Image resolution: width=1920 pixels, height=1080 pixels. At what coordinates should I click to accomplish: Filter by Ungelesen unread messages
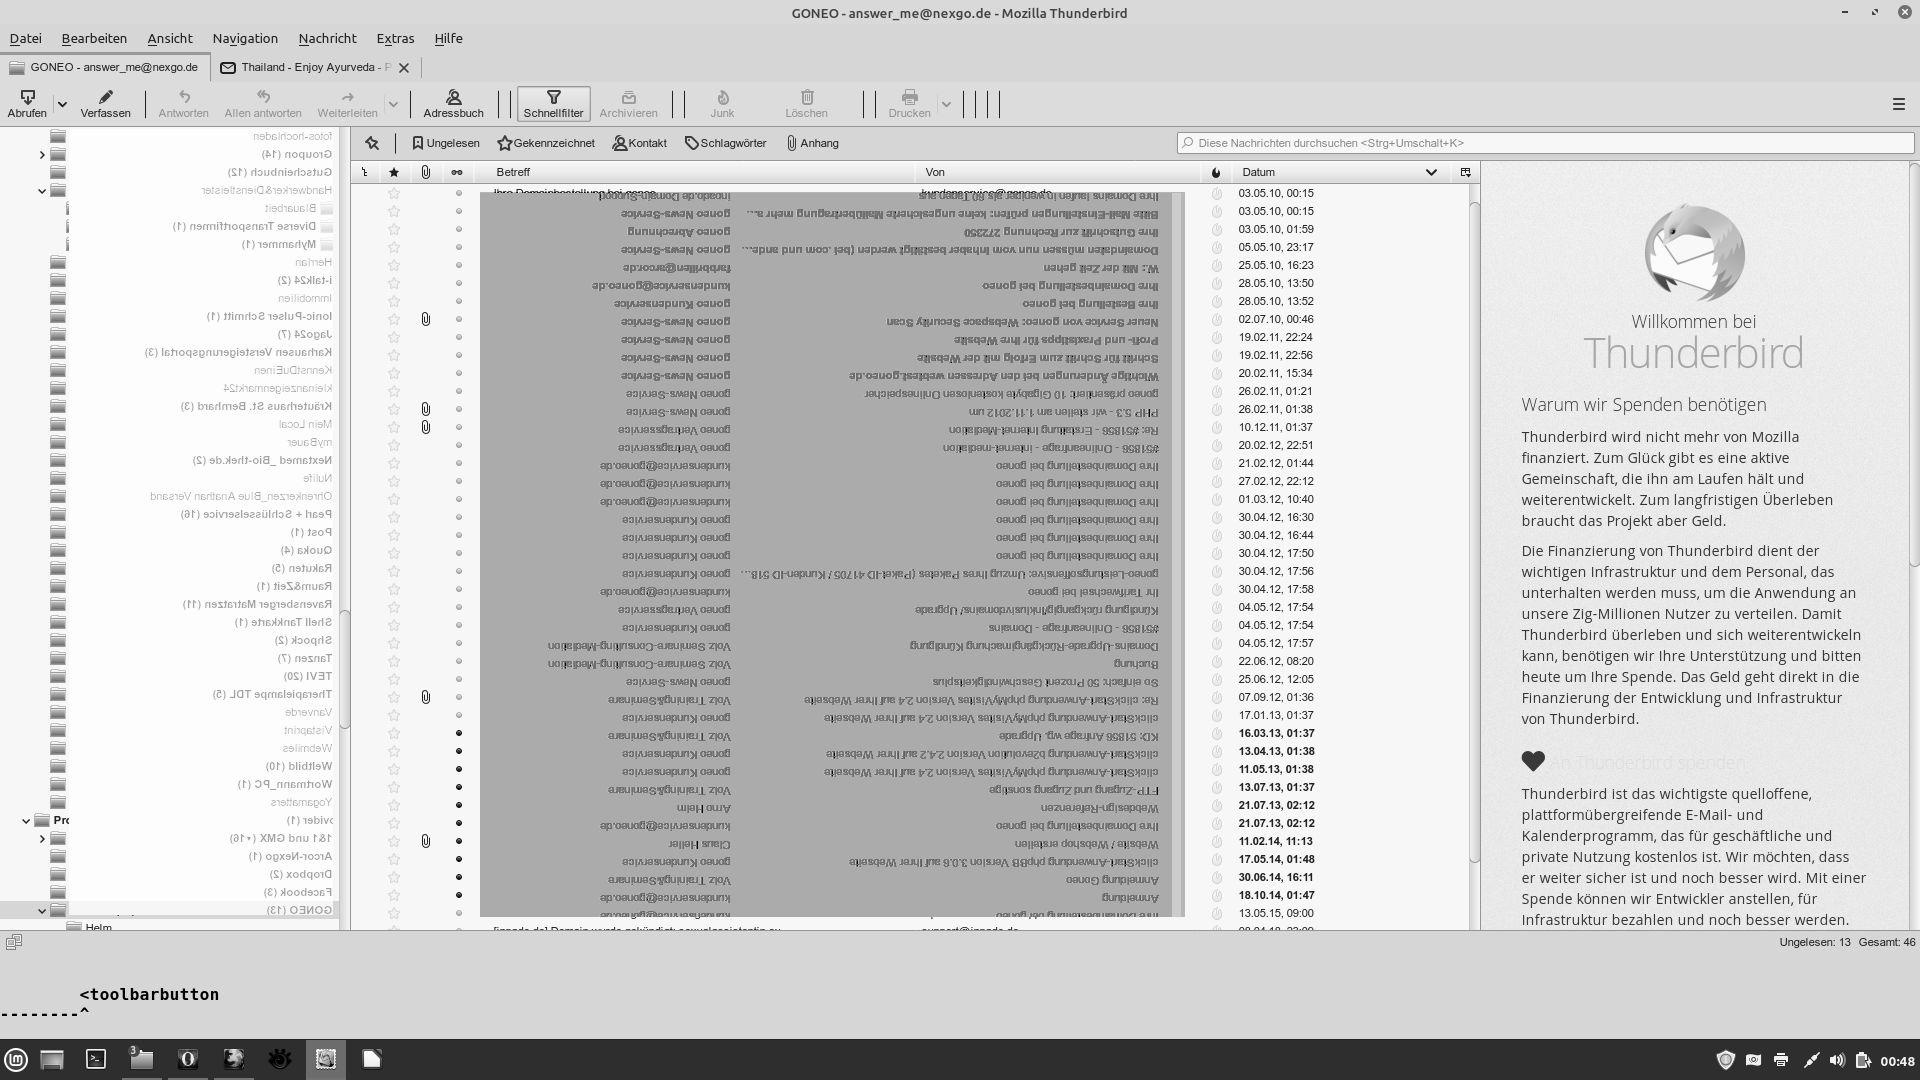446,143
